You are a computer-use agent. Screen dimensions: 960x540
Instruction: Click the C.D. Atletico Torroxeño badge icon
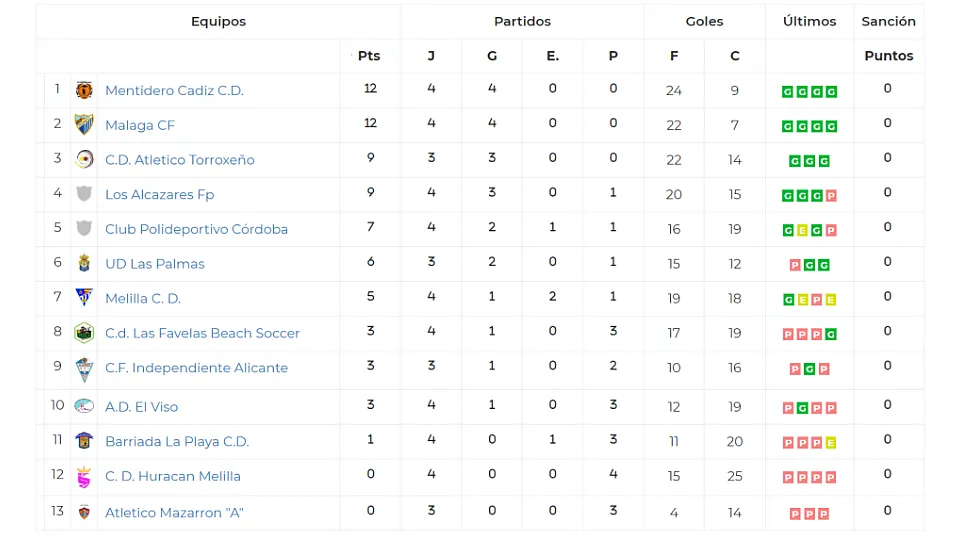(84, 159)
